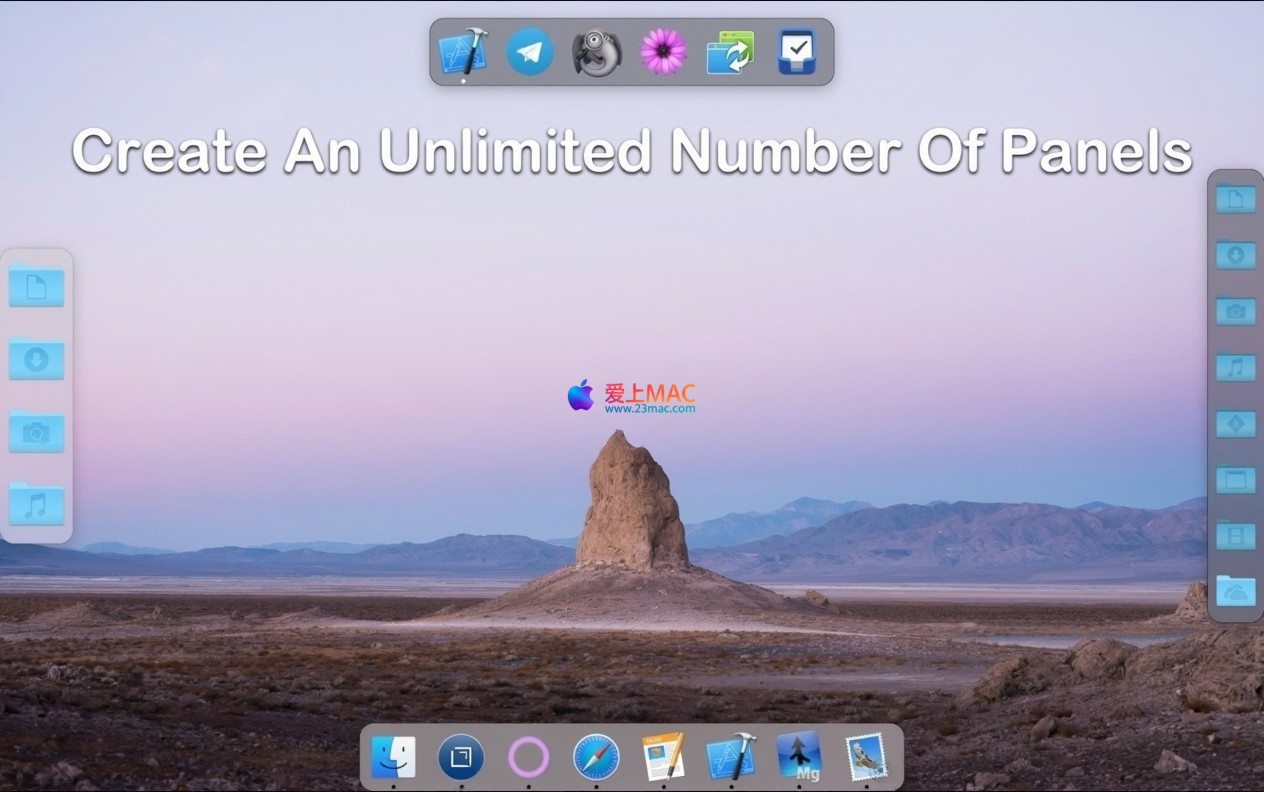Click the Mg arrow app icon
This screenshot has width=1264, height=792.
pyautogui.click(x=799, y=756)
